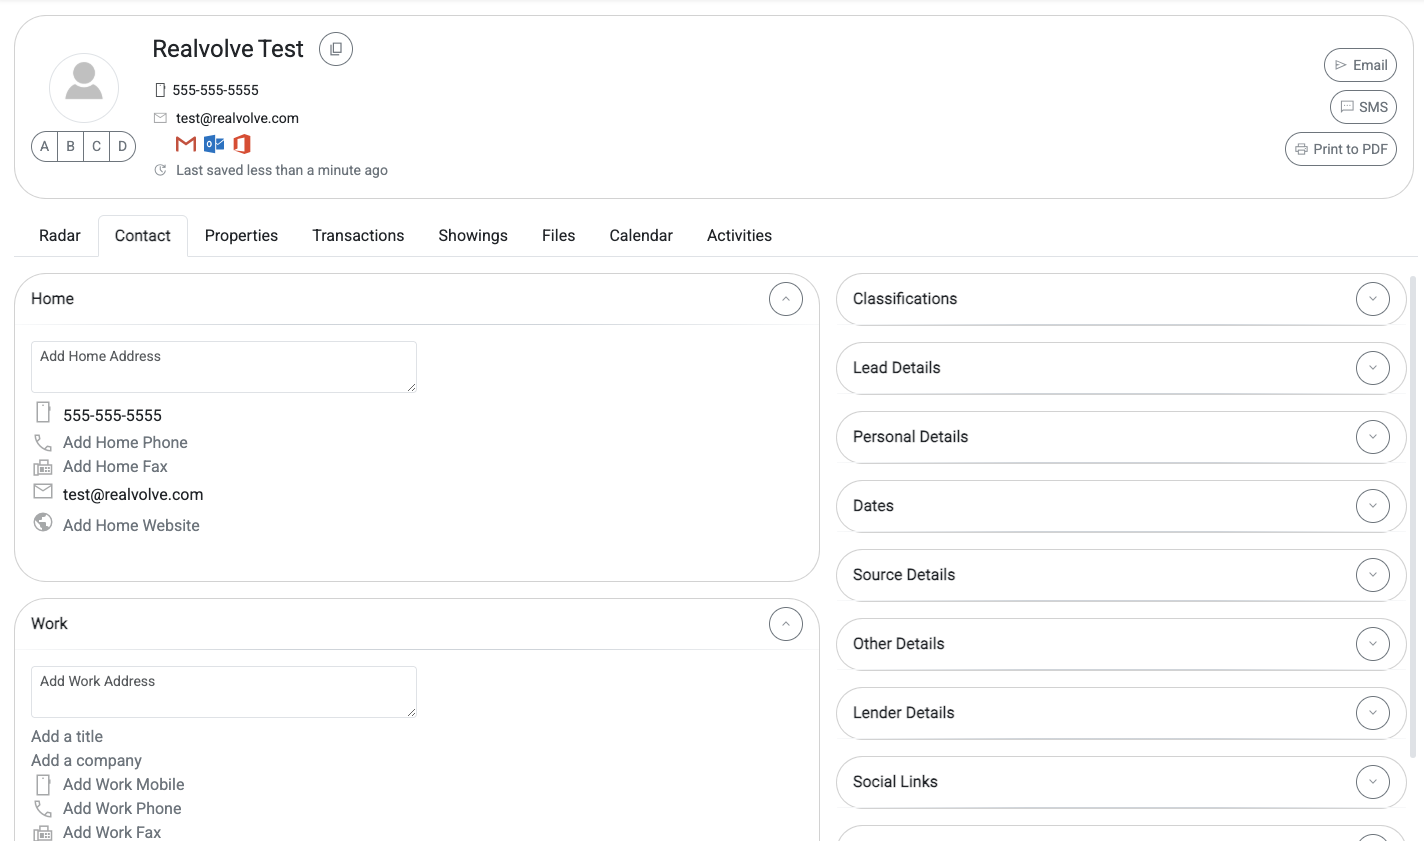Click the copy contact icon beside Realvolve Test
This screenshot has width=1424, height=841.
(336, 49)
